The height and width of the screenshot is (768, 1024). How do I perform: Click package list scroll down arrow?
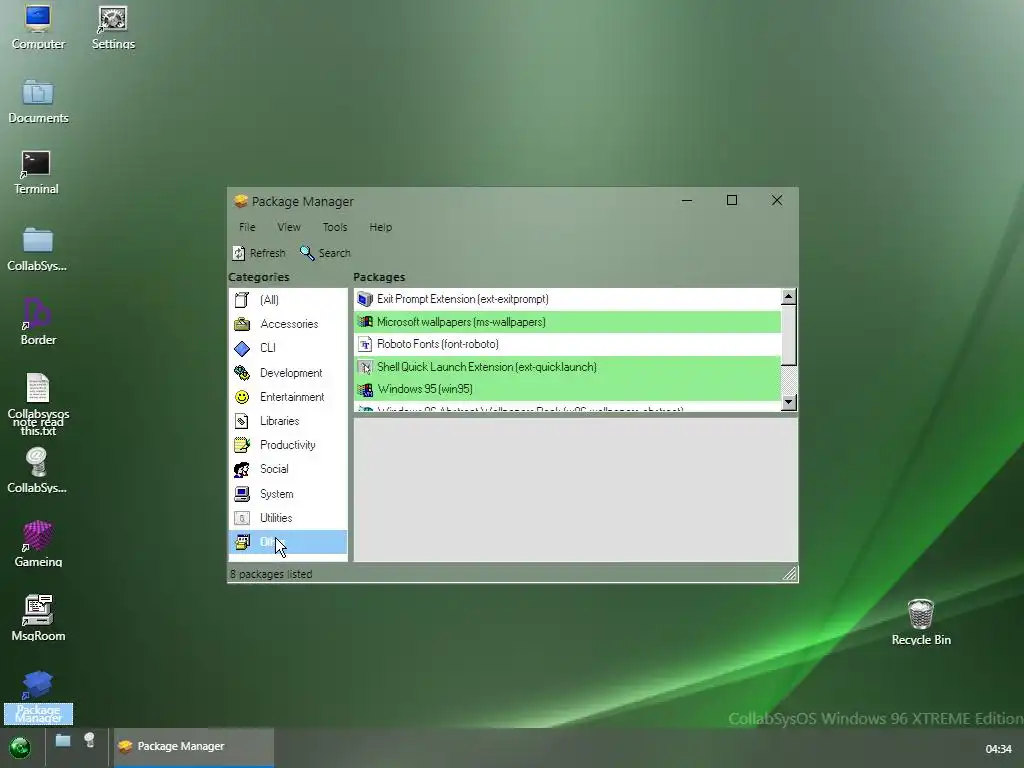point(788,402)
